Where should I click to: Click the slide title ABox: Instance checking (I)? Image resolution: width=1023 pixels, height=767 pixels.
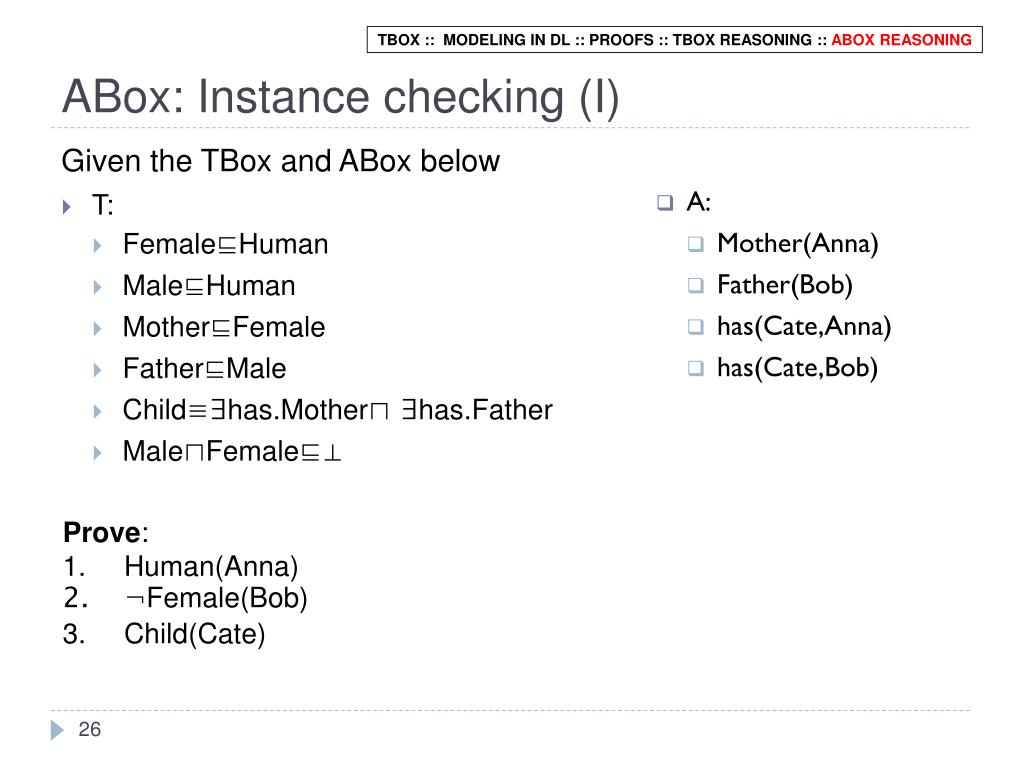point(341,97)
